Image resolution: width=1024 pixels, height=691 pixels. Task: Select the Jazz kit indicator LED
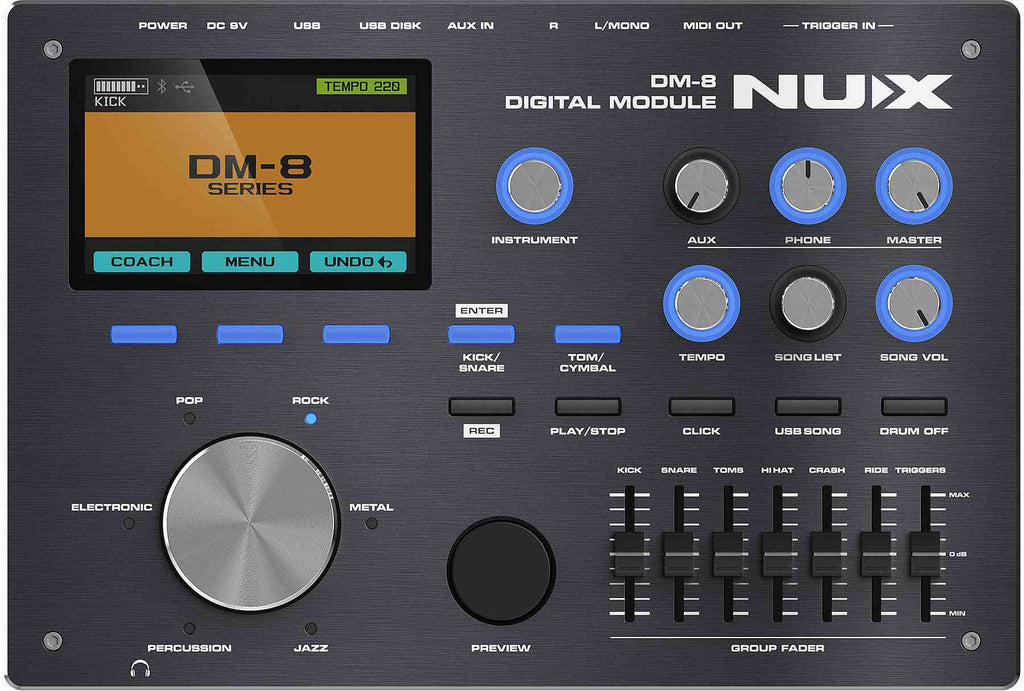[x=310, y=628]
